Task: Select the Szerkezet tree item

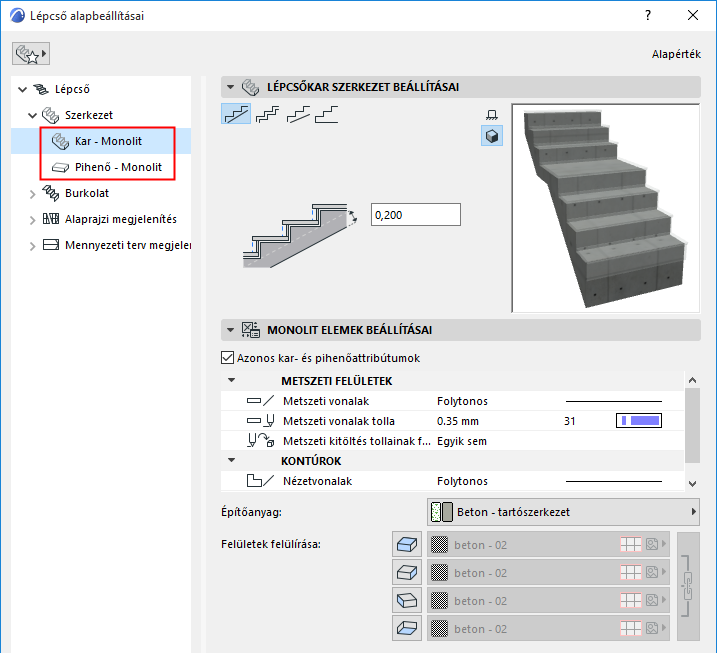Action: coord(89,115)
